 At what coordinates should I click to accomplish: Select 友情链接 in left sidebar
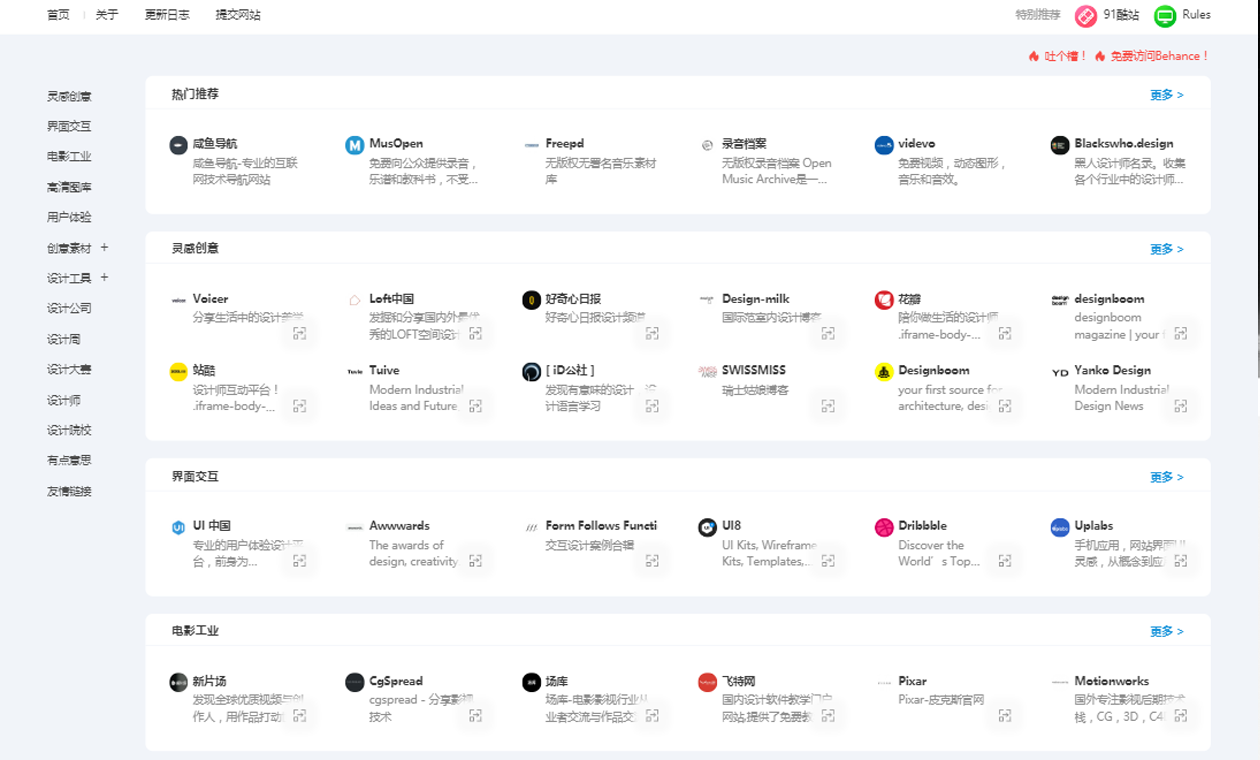pos(69,491)
